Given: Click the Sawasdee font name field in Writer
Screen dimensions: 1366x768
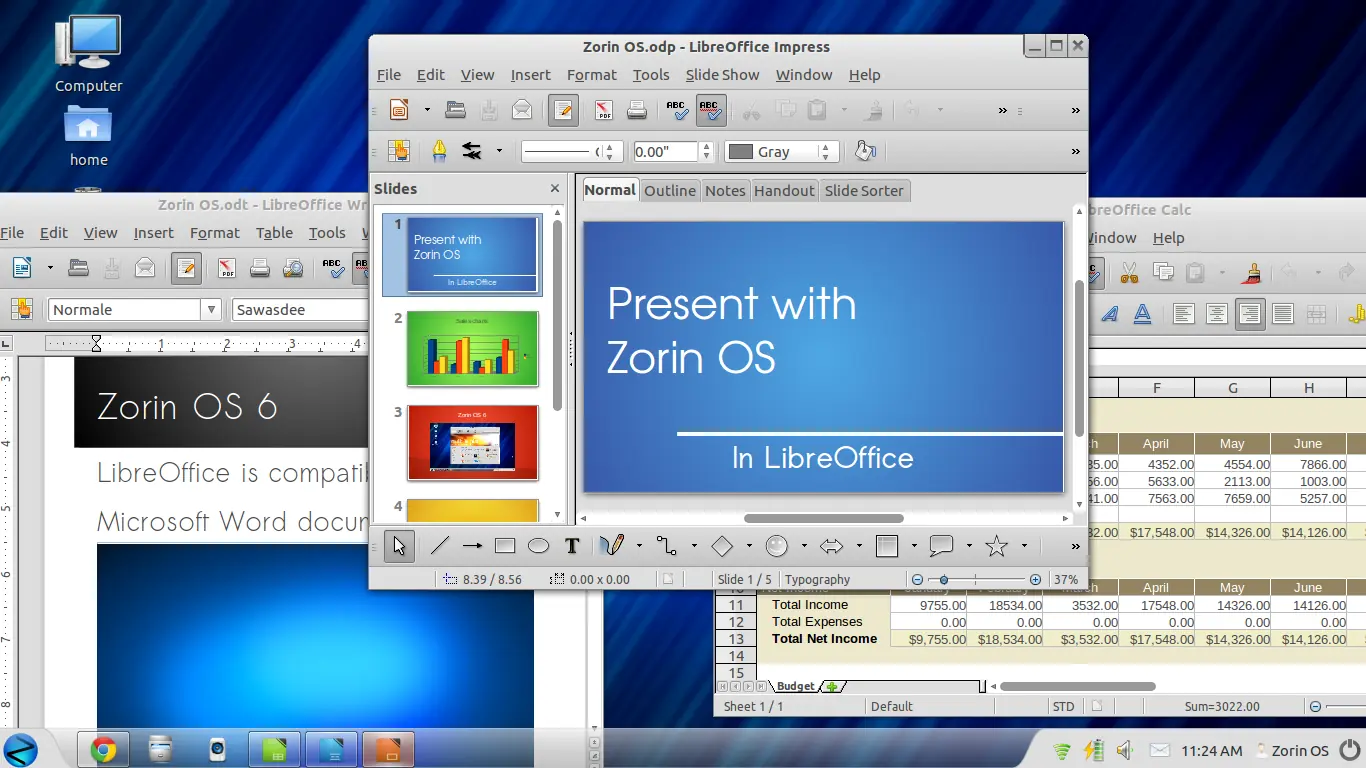Looking at the screenshot, I should pos(300,310).
